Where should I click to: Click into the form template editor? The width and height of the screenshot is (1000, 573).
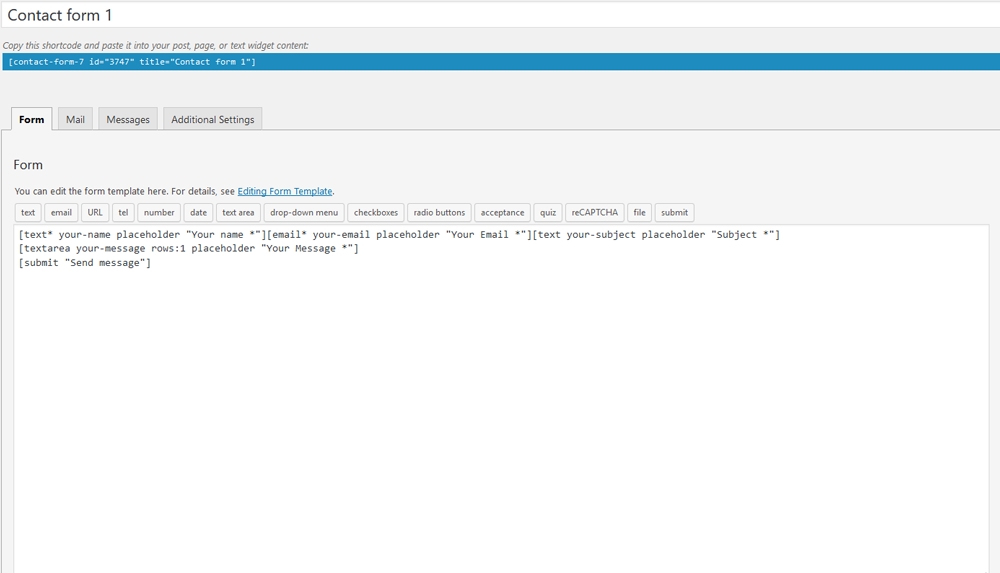tap(500, 400)
